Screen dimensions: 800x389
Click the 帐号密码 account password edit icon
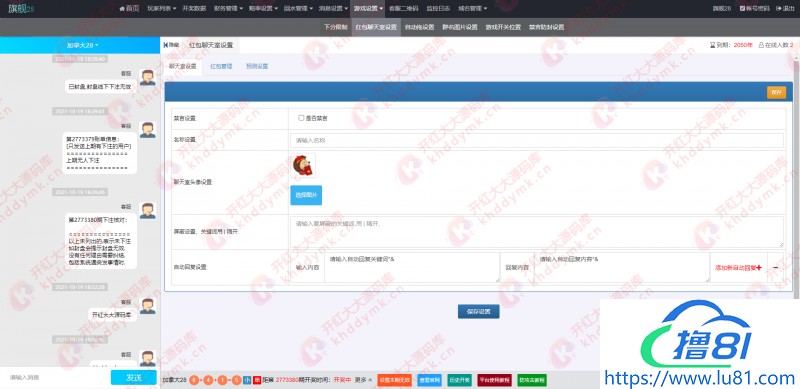point(742,9)
